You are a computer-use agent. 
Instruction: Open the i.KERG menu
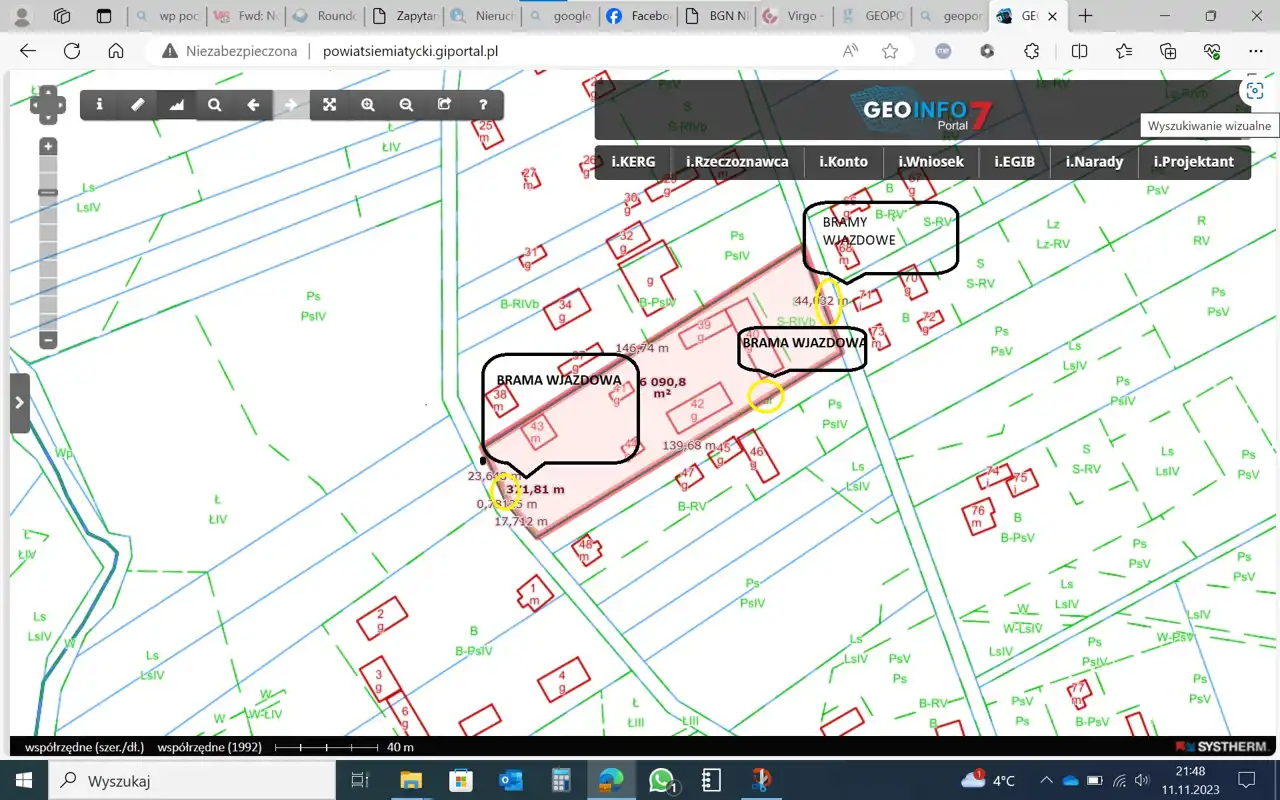(x=633, y=162)
